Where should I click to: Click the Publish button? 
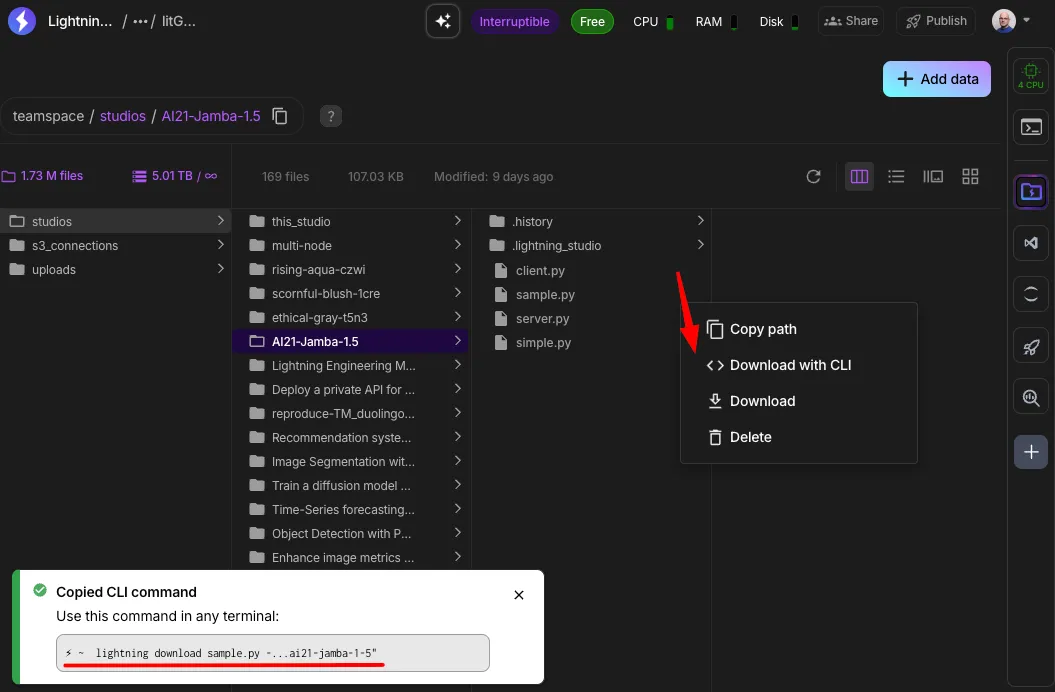(x=936, y=21)
